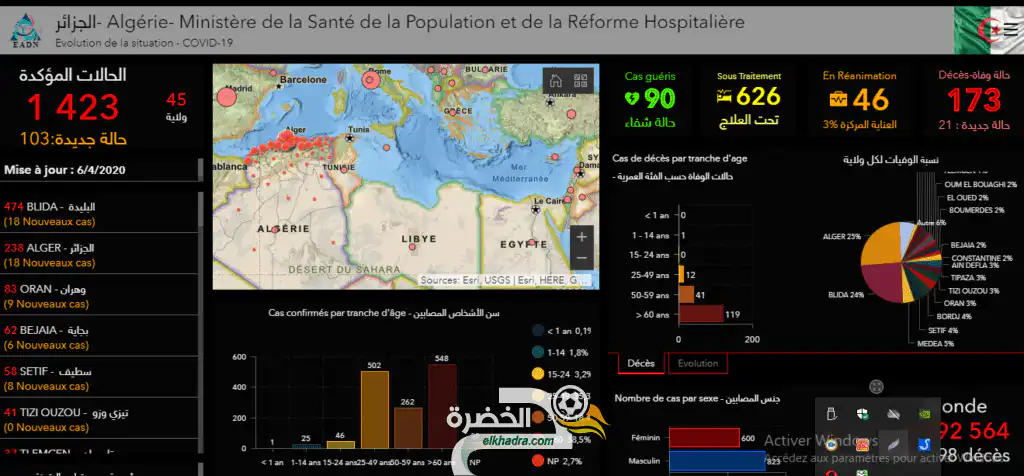Select the 474 BLIDA row
The height and width of the screenshot is (476, 1024).
[99, 214]
